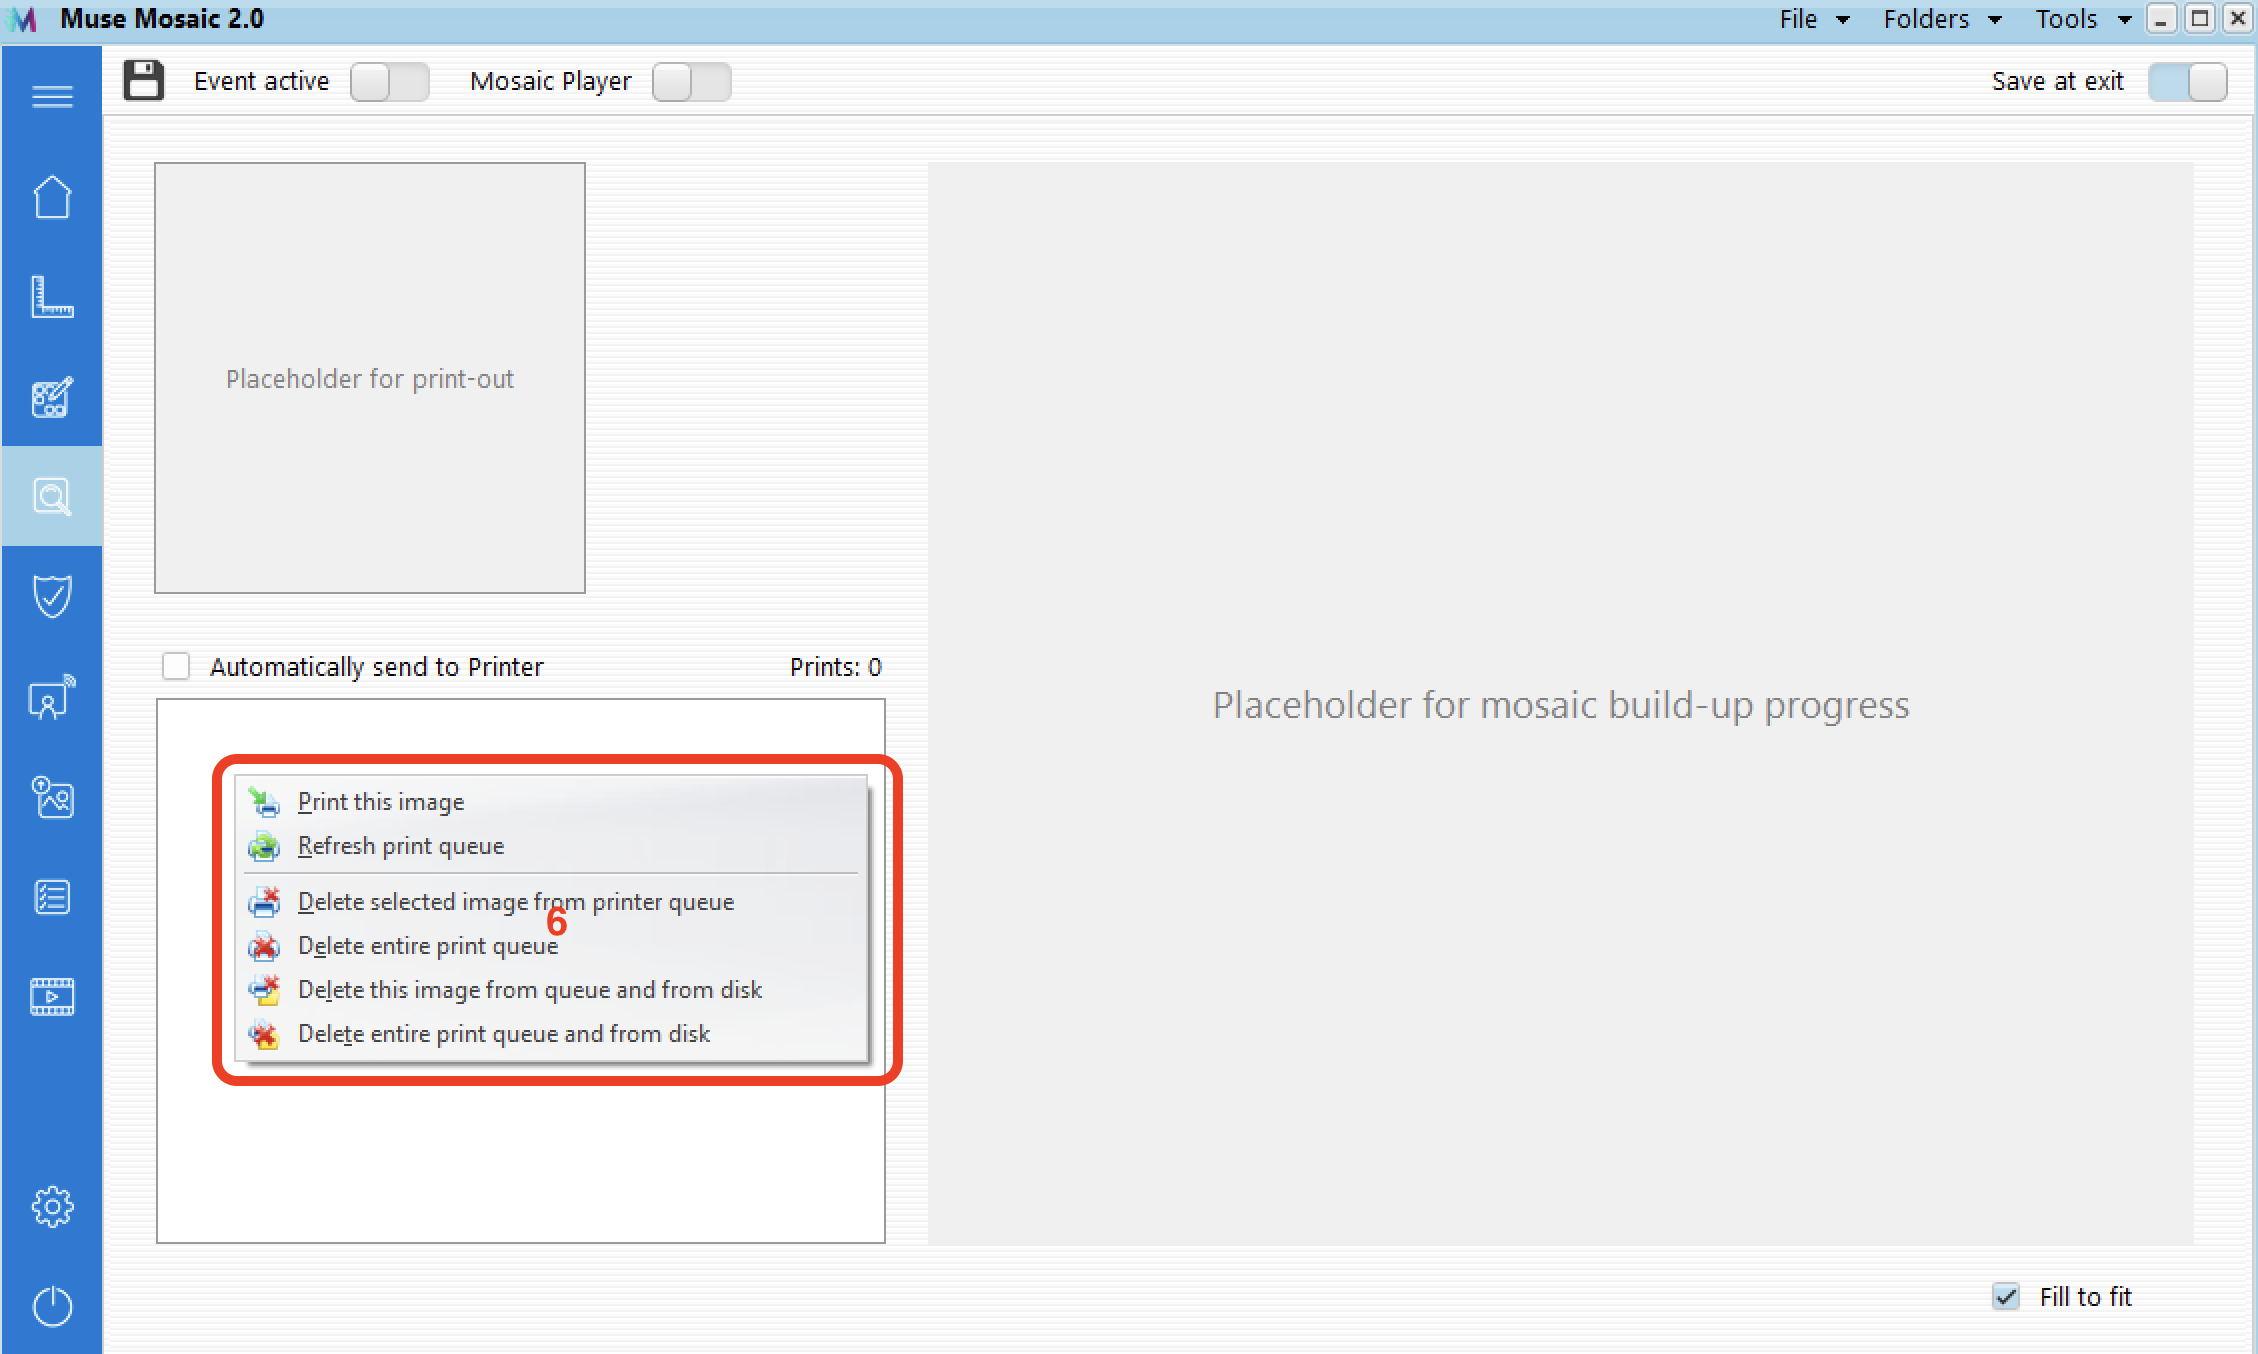Image resolution: width=2258 pixels, height=1354 pixels.
Task: Click the save floppy disk icon
Action: [x=143, y=81]
